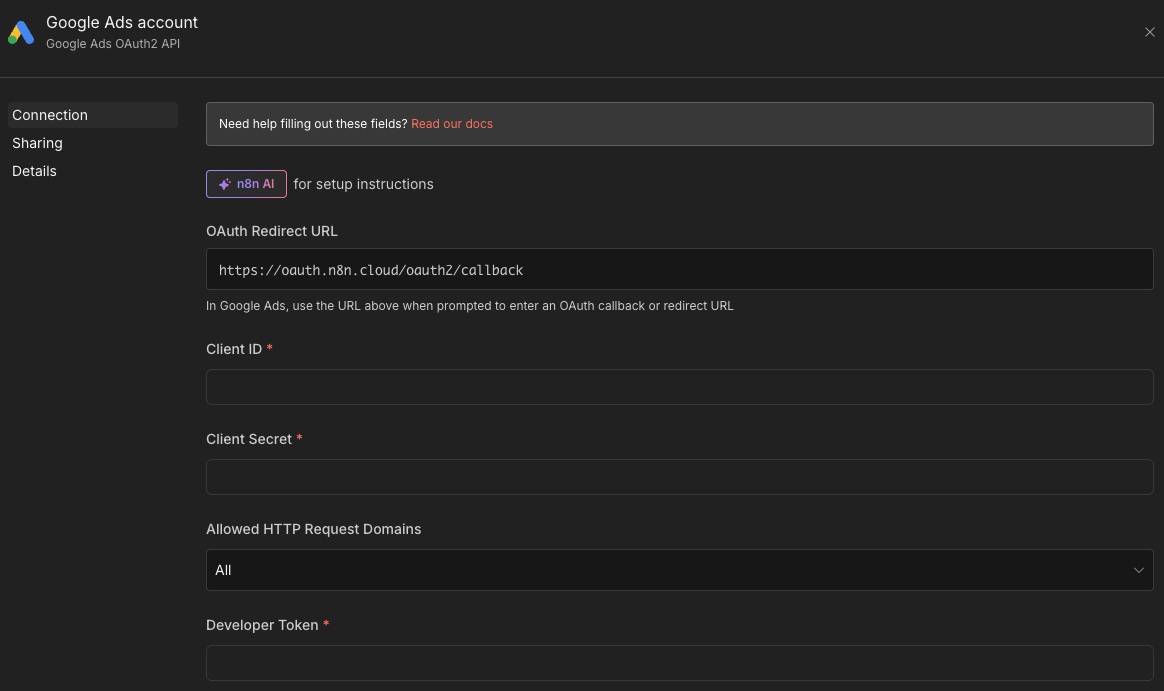Click the 'OAuth Redirect URL' label
1164x691 pixels.
pos(272,231)
